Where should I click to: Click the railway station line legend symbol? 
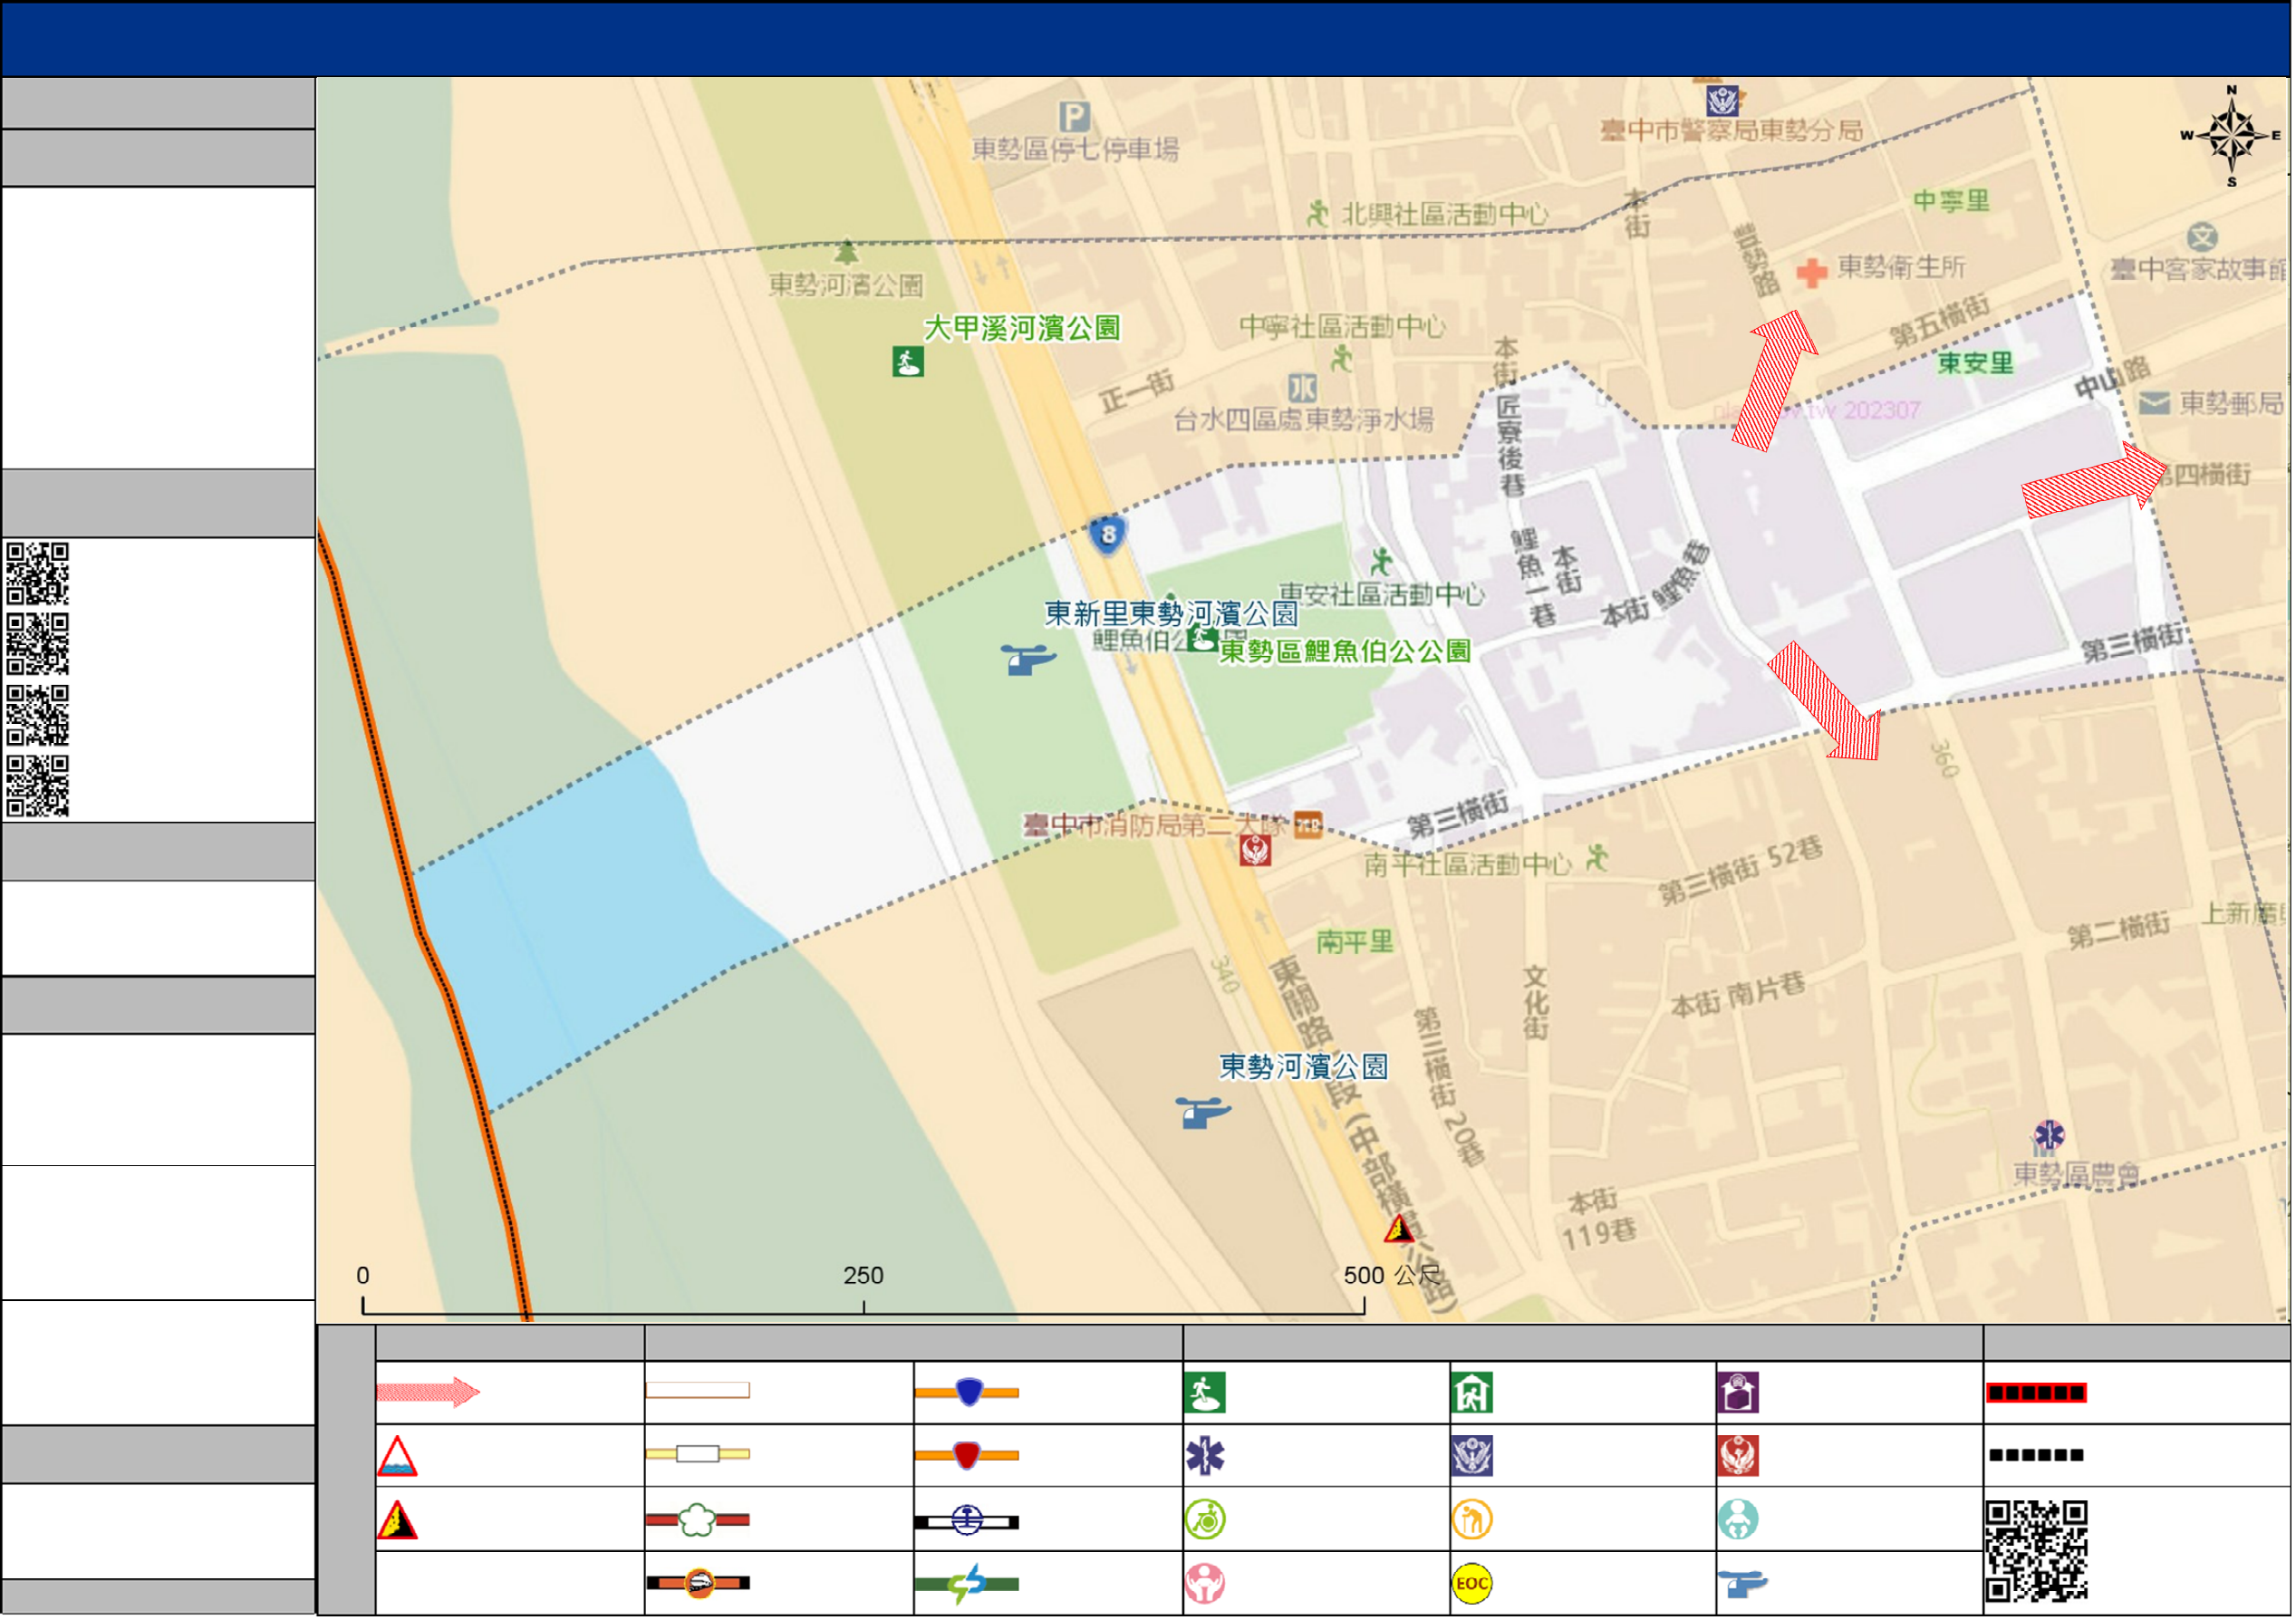pos(968,1523)
